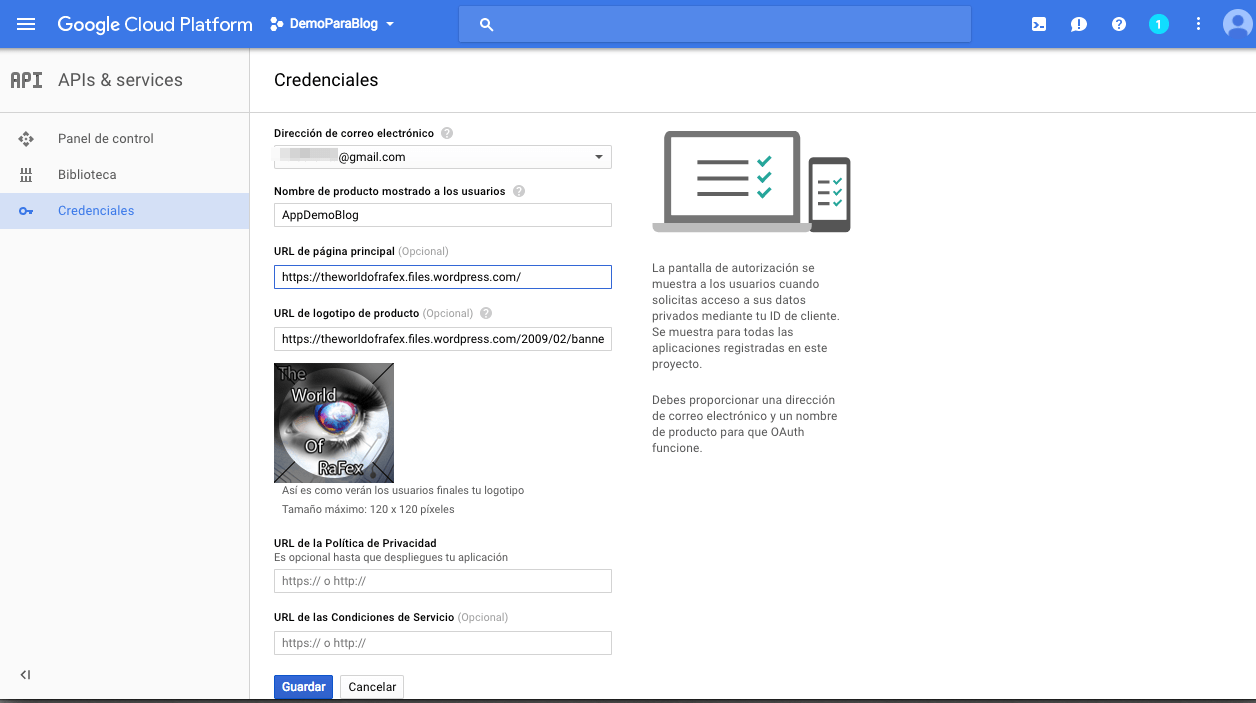The height and width of the screenshot is (703, 1256).
Task: Go to Panel de control
Action: (x=105, y=139)
